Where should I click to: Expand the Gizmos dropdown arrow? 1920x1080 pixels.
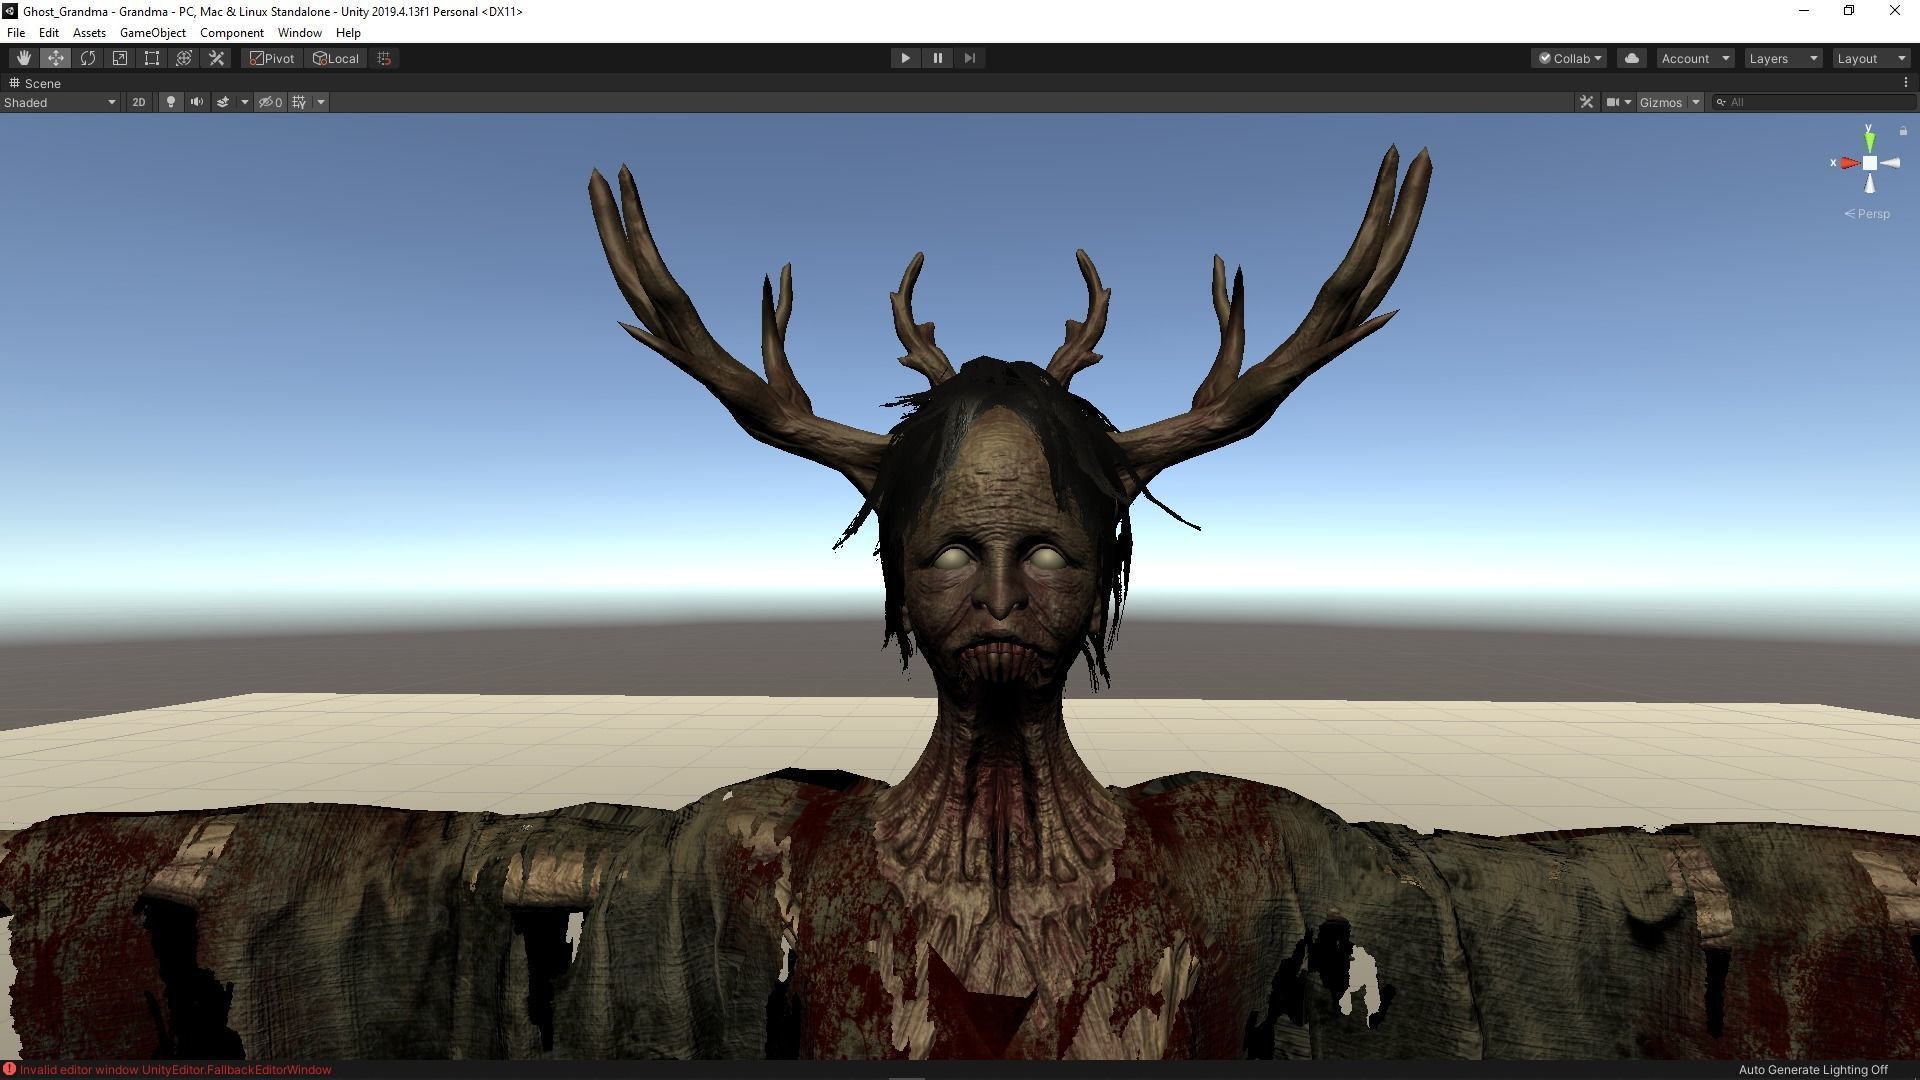coord(1696,102)
